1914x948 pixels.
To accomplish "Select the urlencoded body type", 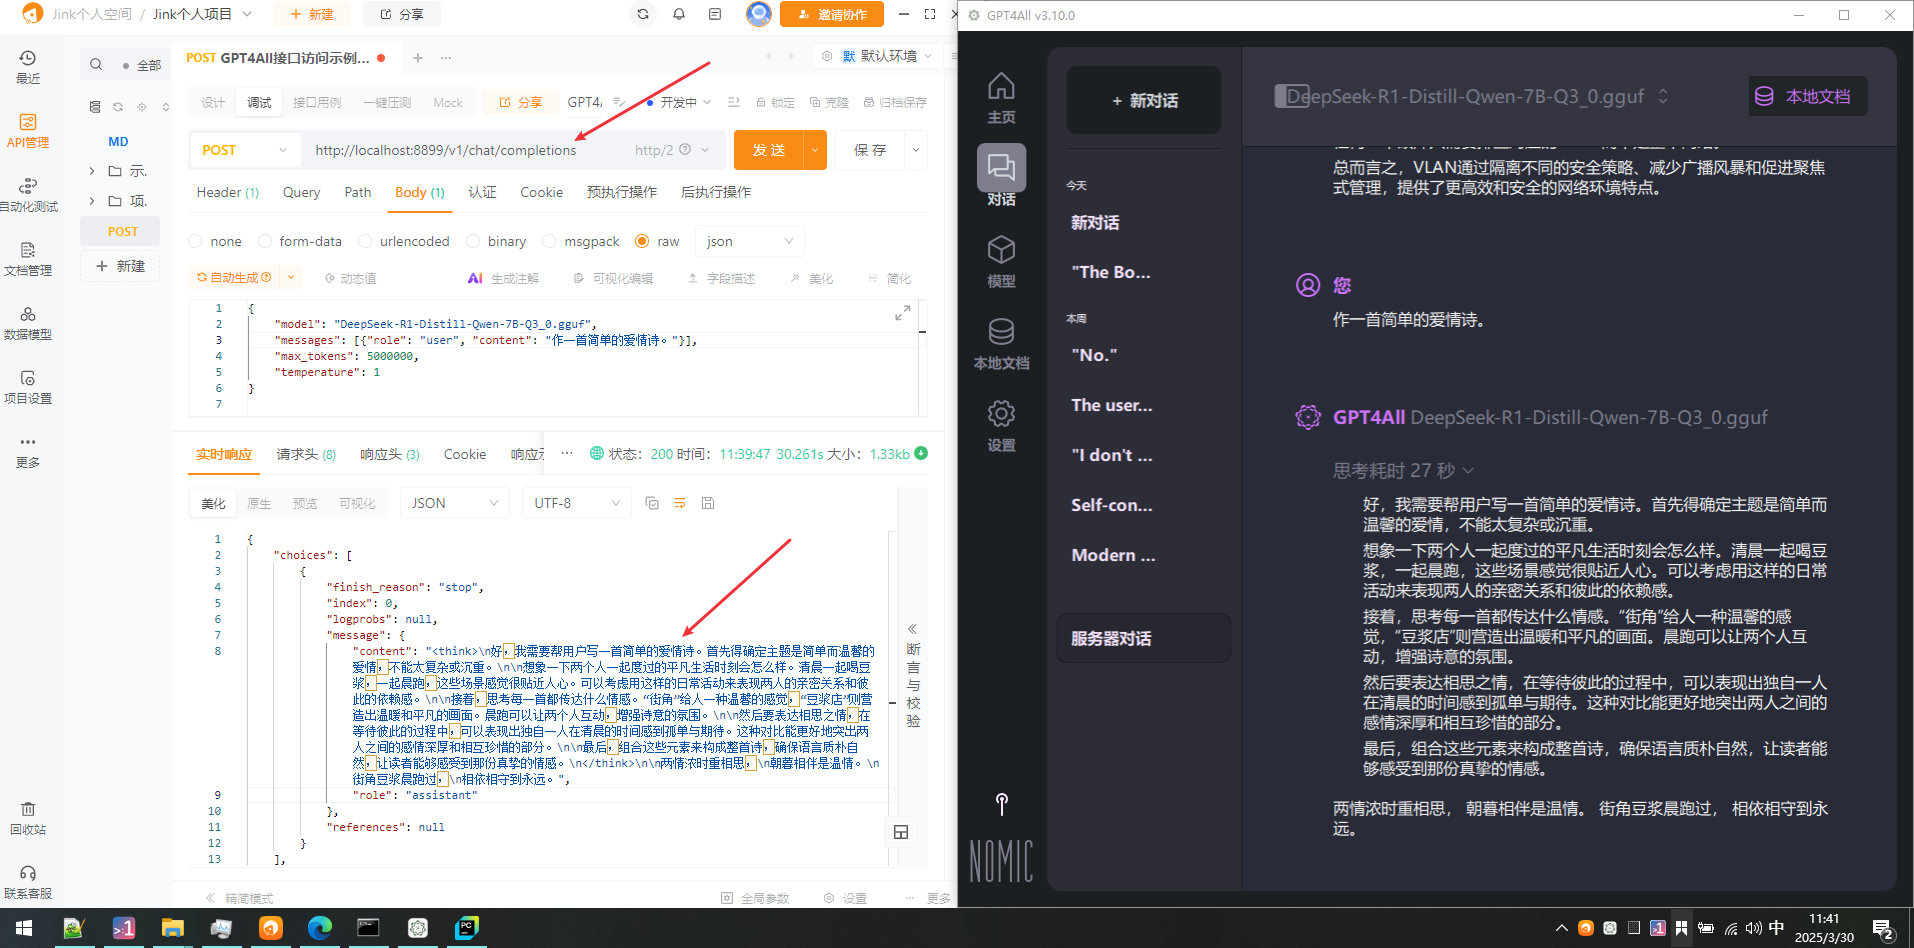I will tap(365, 241).
